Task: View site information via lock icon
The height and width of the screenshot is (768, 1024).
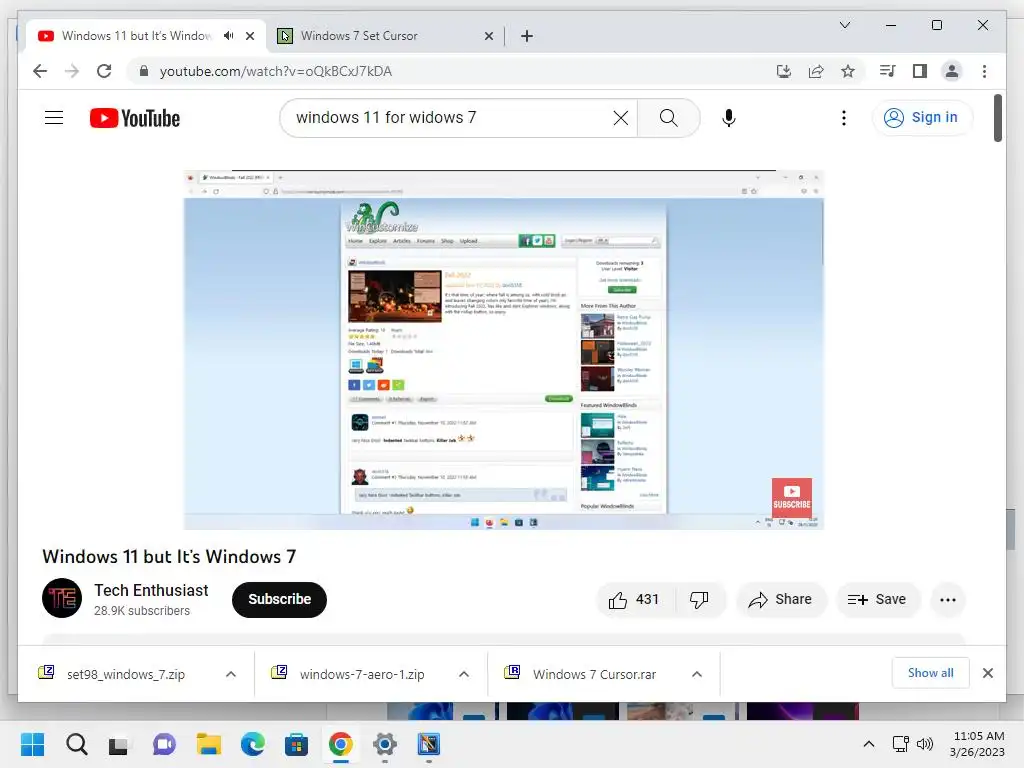Action: 144,71
